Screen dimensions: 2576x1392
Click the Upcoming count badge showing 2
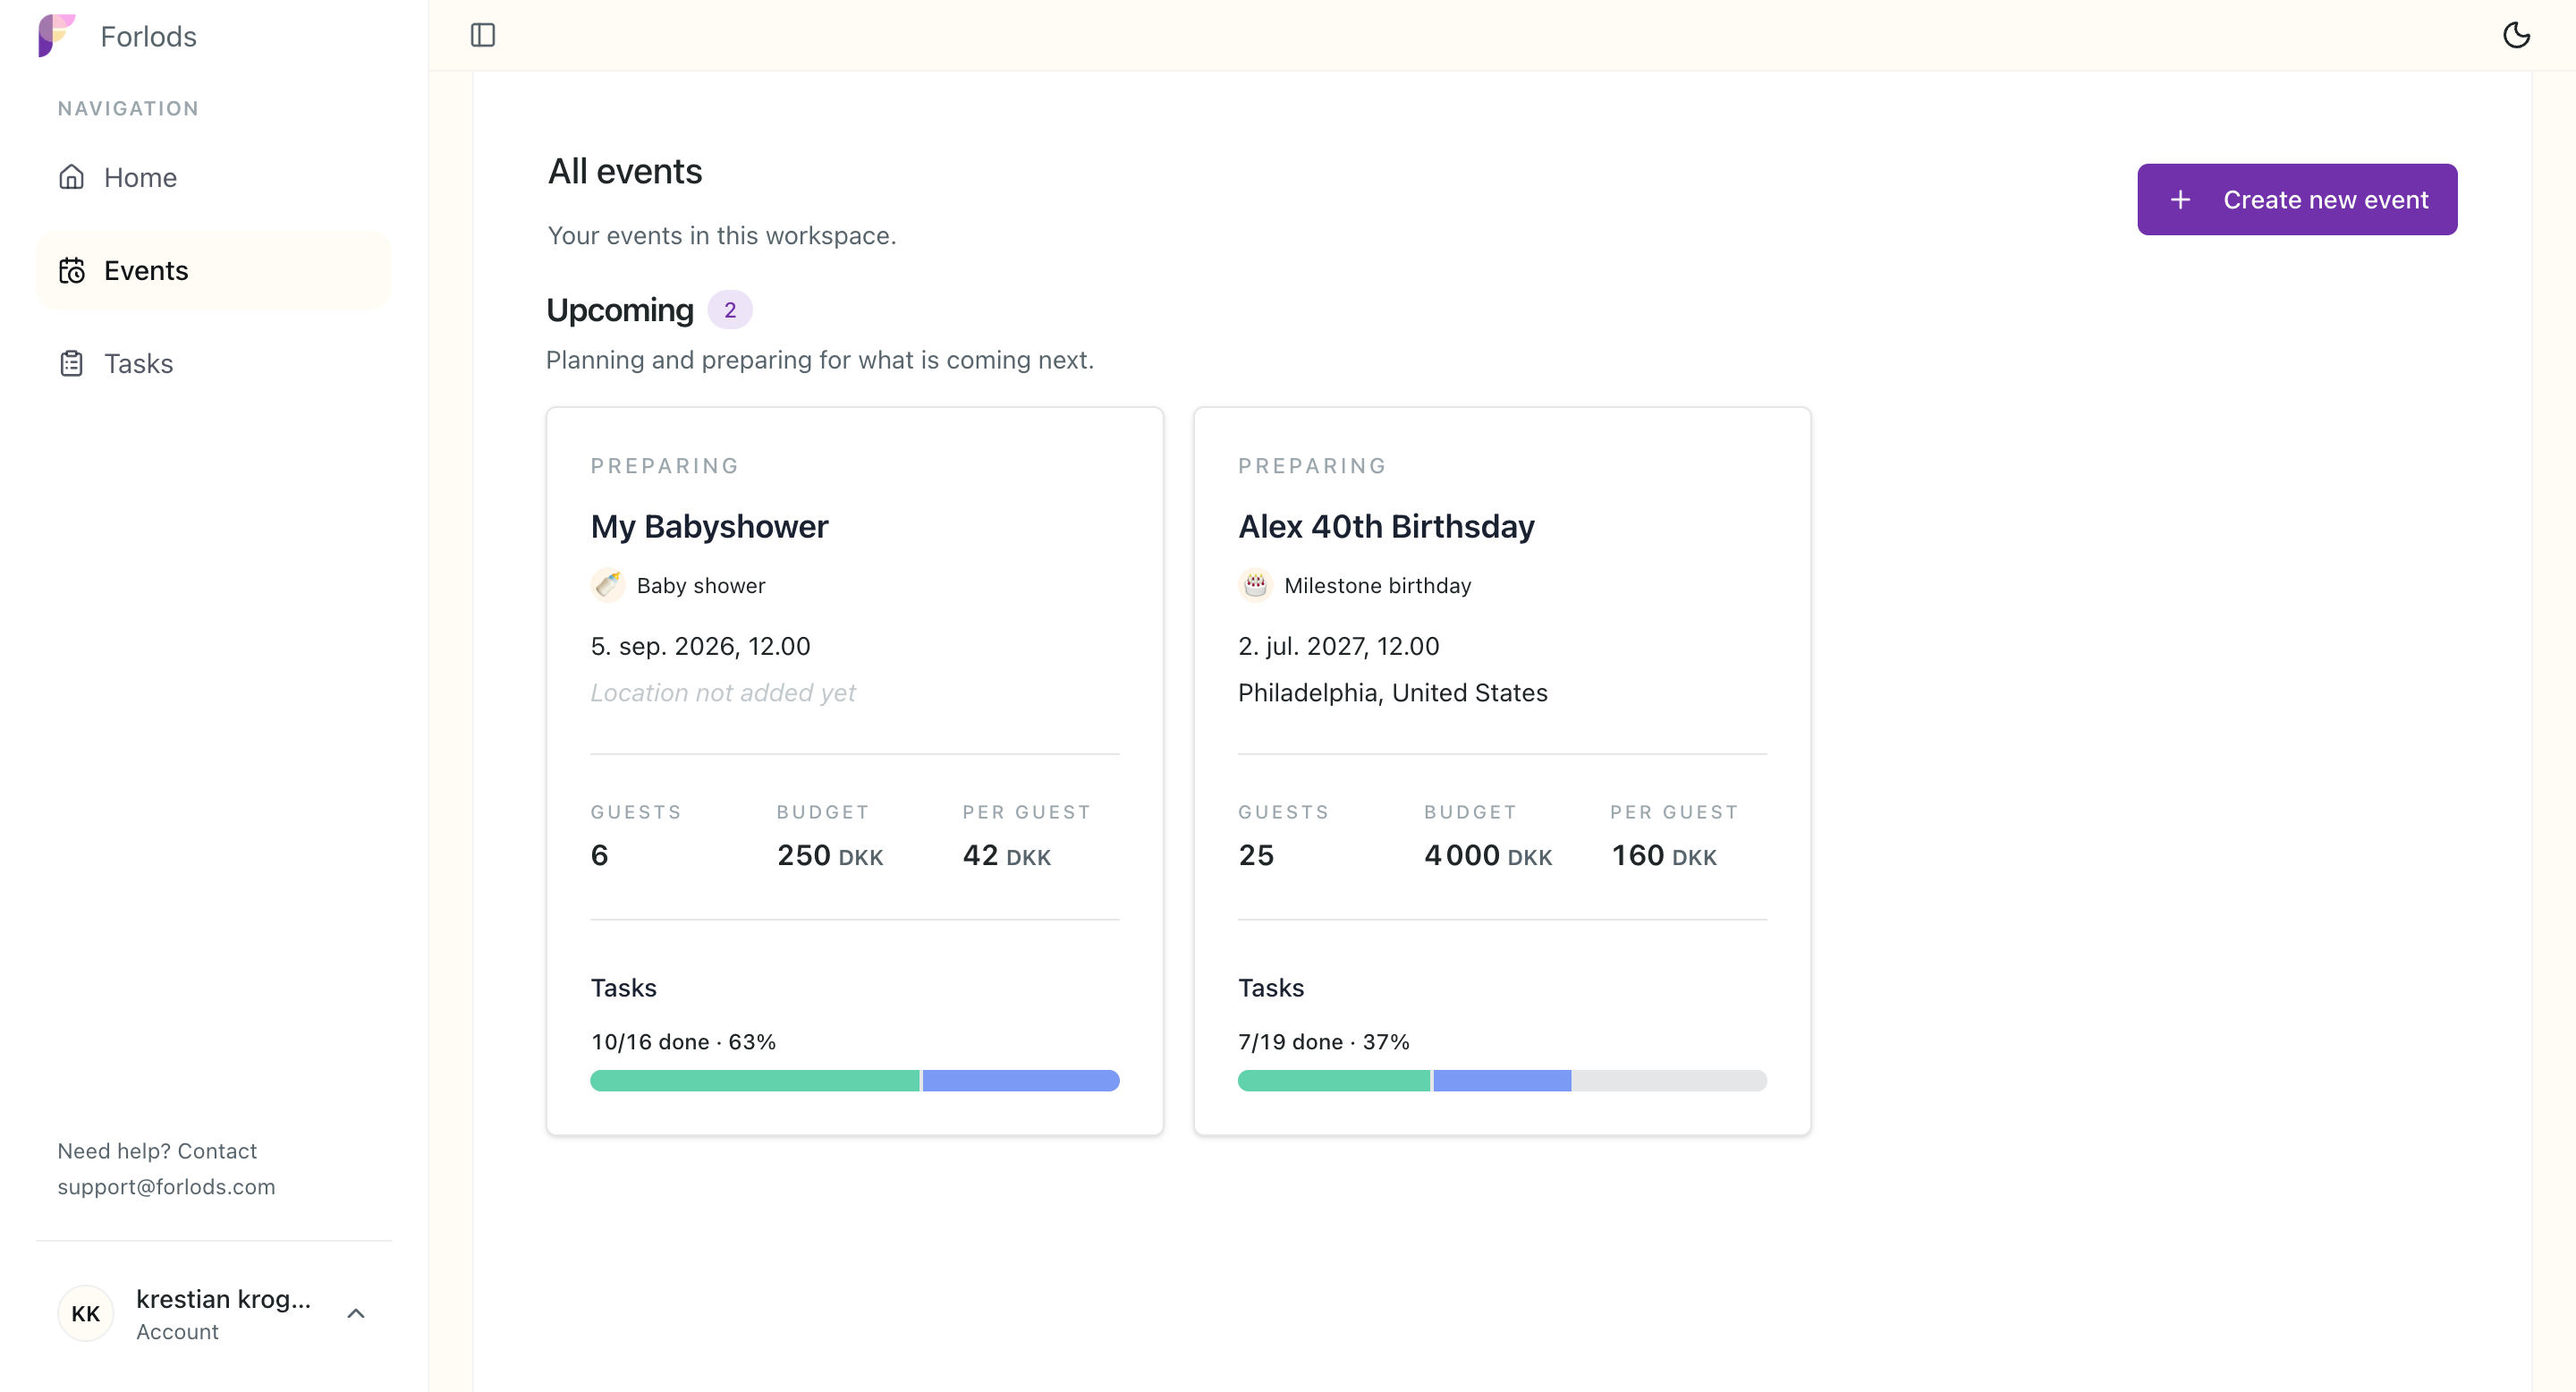730,310
